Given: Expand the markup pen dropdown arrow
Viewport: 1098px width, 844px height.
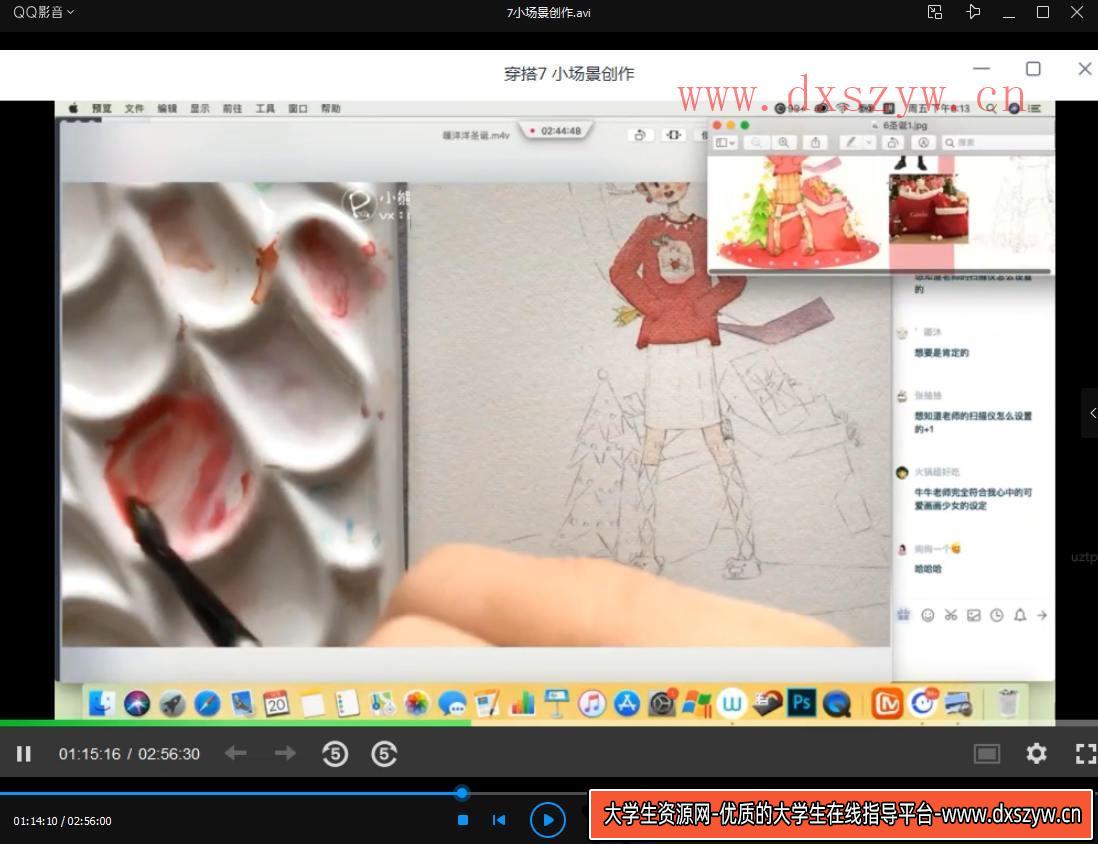Looking at the screenshot, I should [x=869, y=142].
